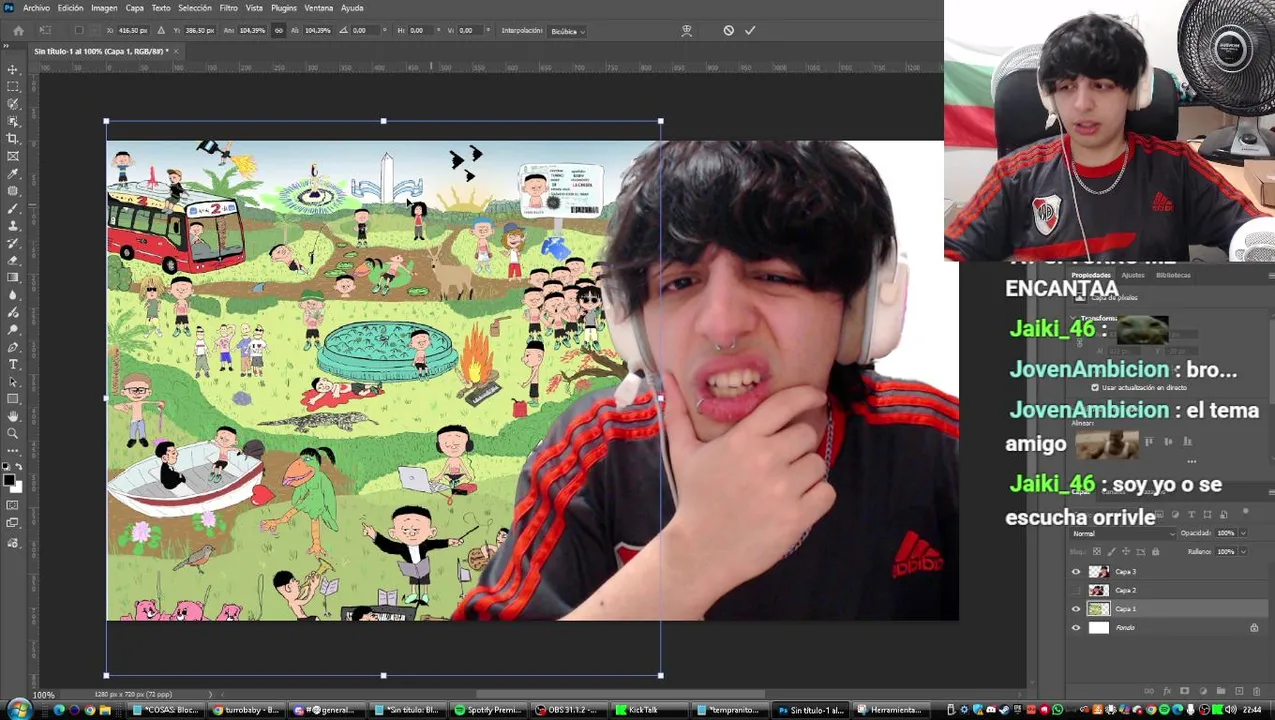Image resolution: width=1275 pixels, height=720 pixels.
Task: Toggle 'Usar actualización en directo' checkbox
Action: click(x=1095, y=387)
